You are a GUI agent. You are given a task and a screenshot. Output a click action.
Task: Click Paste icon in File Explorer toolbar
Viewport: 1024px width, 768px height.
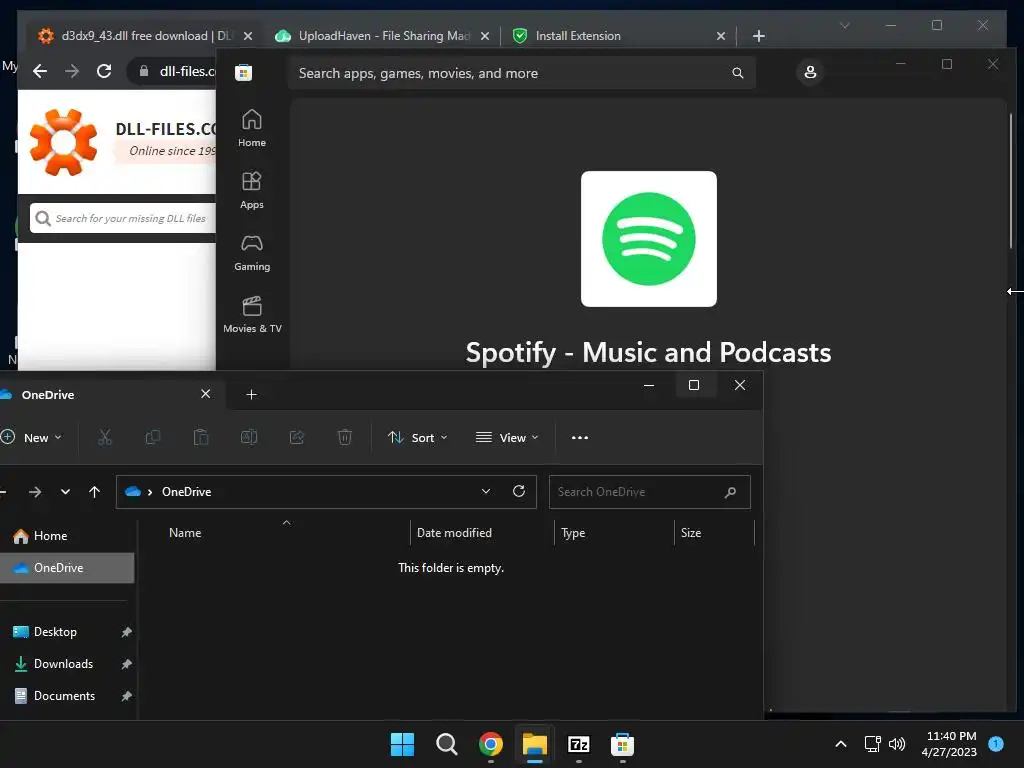[x=201, y=438]
